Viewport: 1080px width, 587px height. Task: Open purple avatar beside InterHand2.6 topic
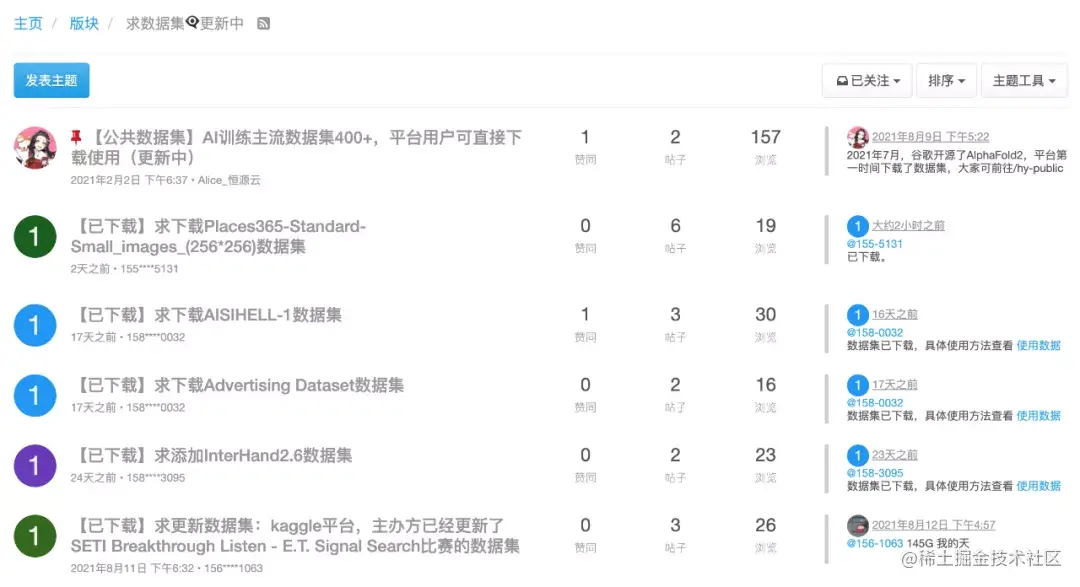click(35, 466)
